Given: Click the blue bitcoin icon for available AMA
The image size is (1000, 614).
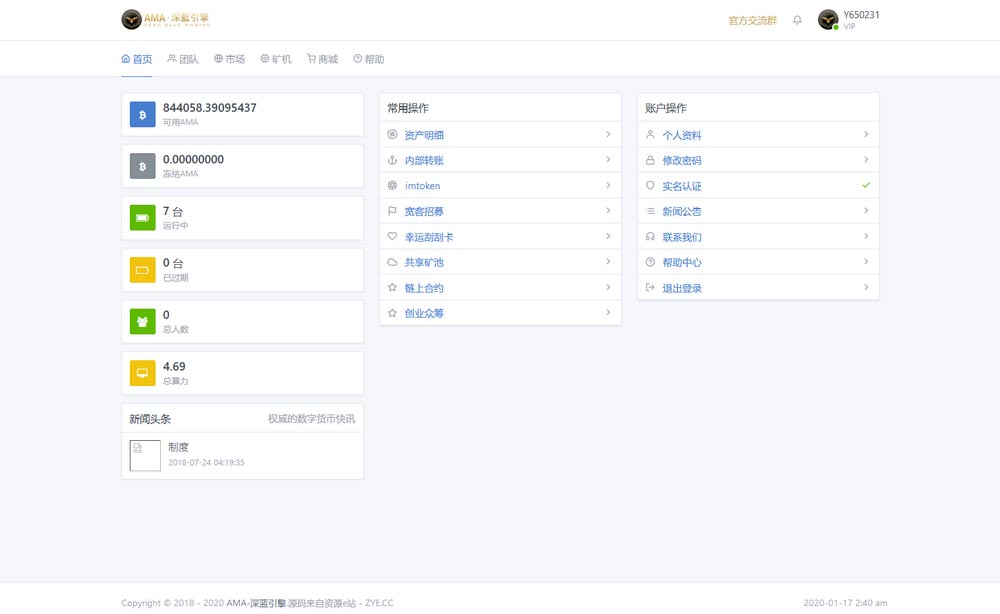Looking at the screenshot, I should (x=142, y=114).
